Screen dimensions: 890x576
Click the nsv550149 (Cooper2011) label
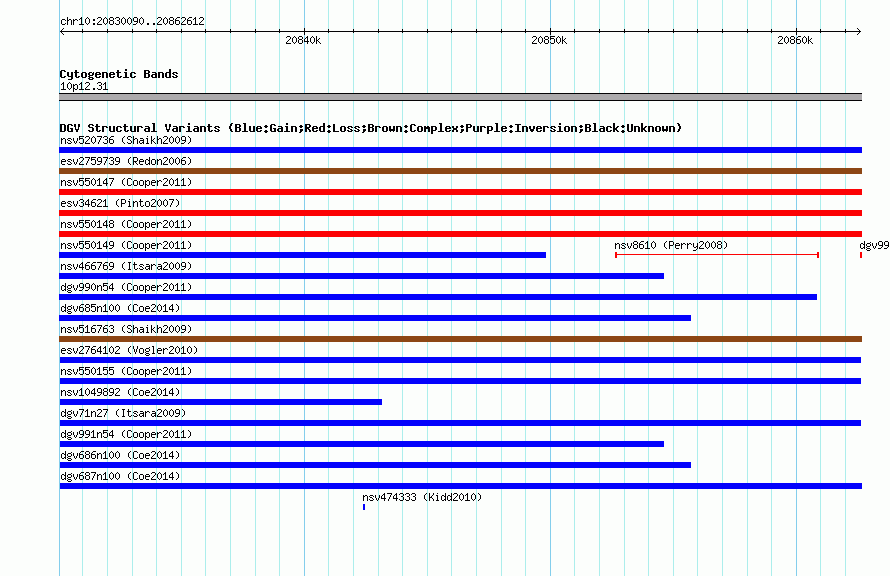click(x=126, y=245)
